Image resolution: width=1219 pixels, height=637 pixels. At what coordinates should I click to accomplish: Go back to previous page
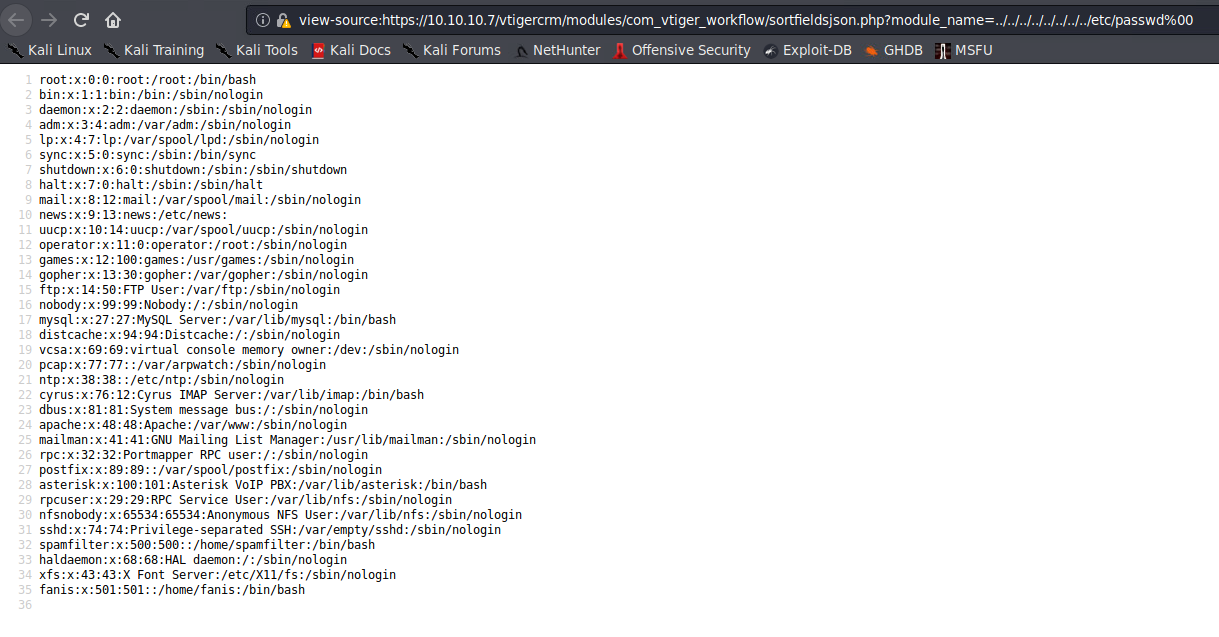19,19
